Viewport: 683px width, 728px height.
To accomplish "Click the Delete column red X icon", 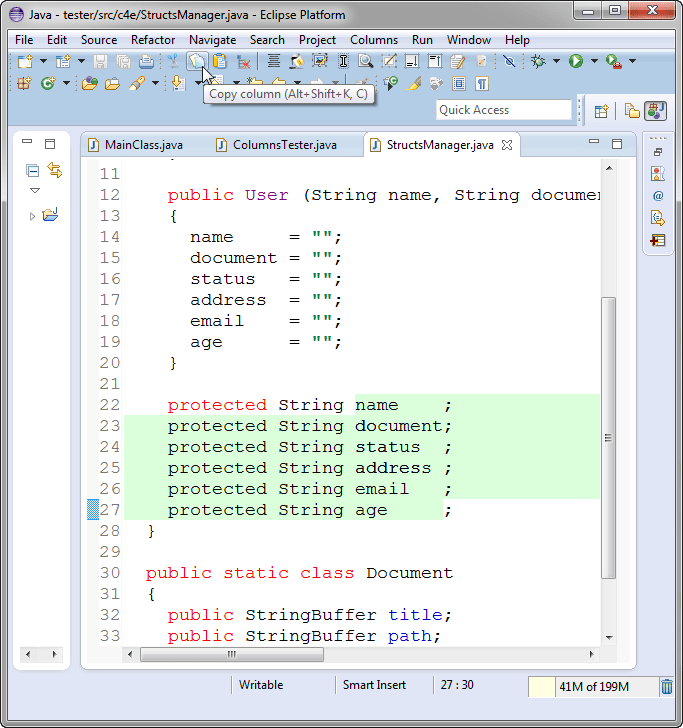I will [243, 61].
